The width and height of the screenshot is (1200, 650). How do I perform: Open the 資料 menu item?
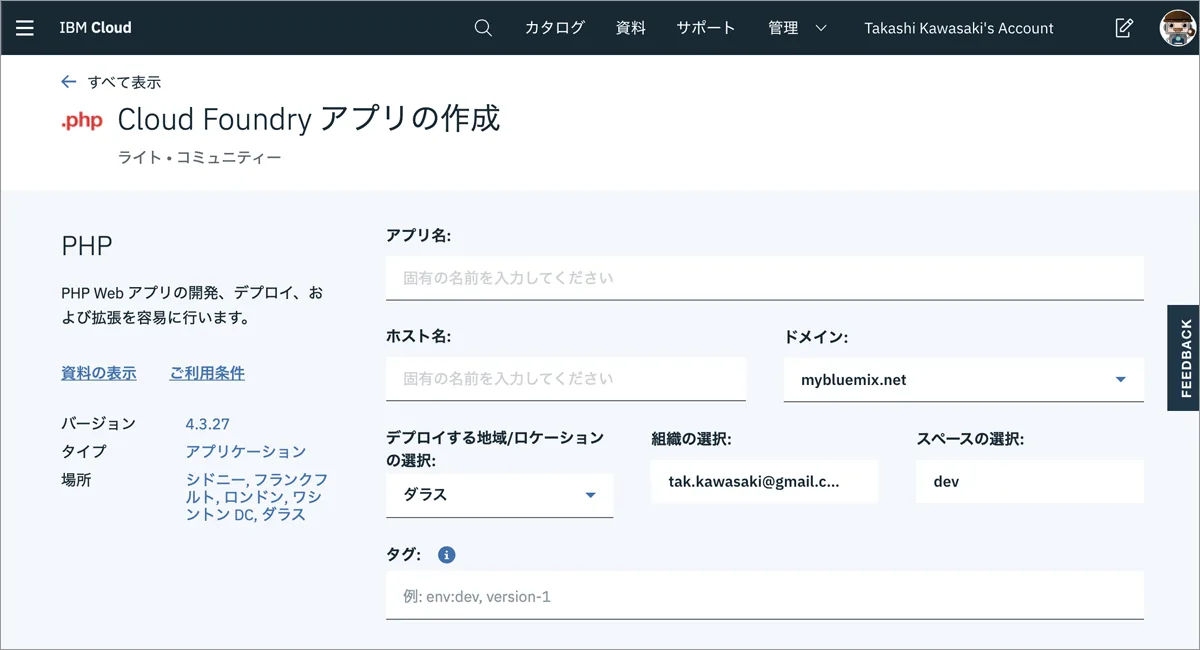tap(630, 28)
